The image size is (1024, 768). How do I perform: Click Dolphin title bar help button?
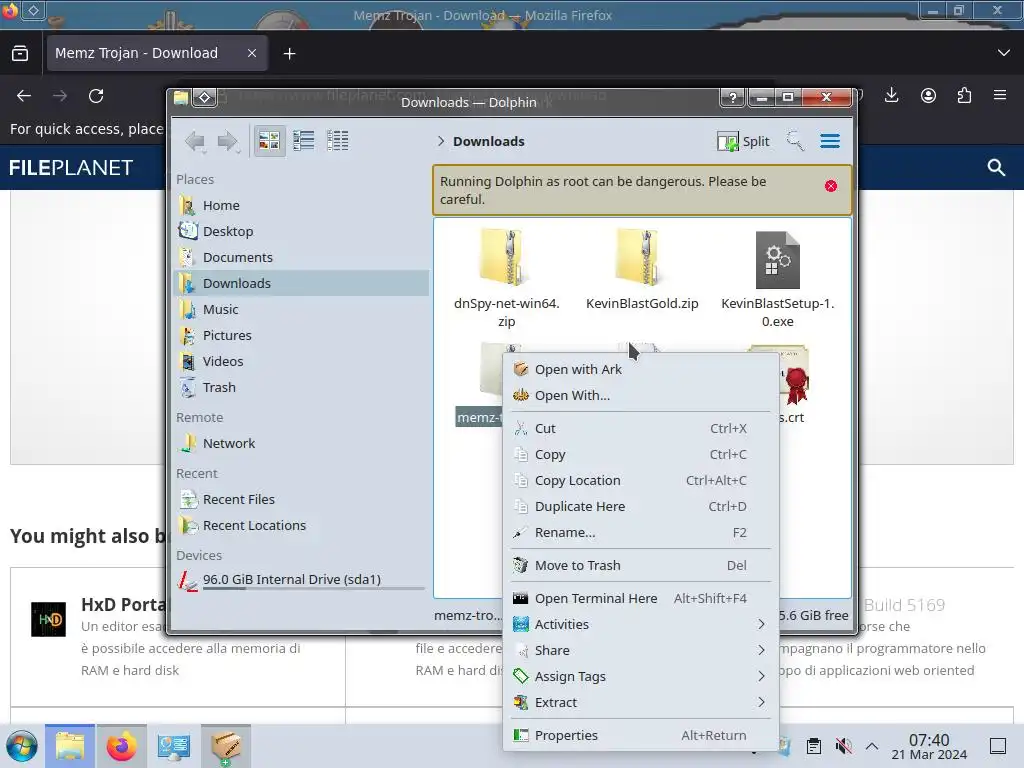point(732,97)
